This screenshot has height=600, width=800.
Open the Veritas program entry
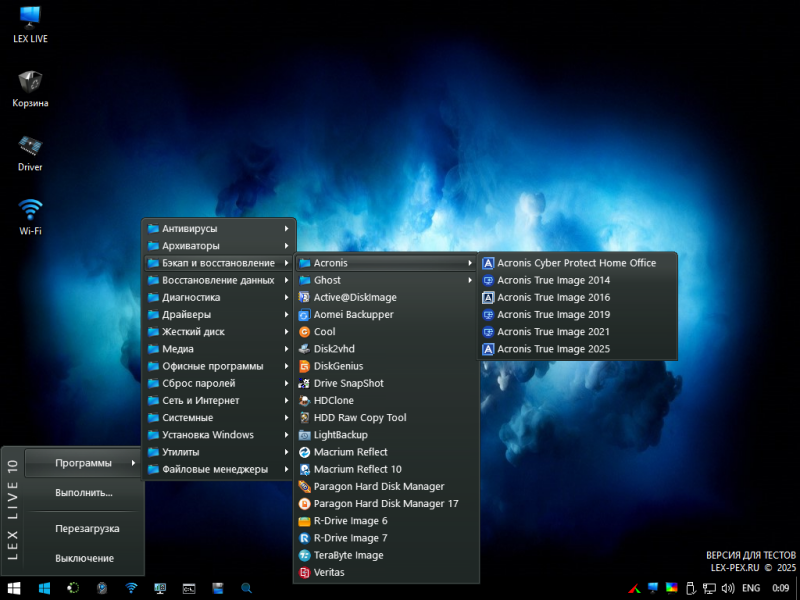pyautogui.click(x=330, y=572)
